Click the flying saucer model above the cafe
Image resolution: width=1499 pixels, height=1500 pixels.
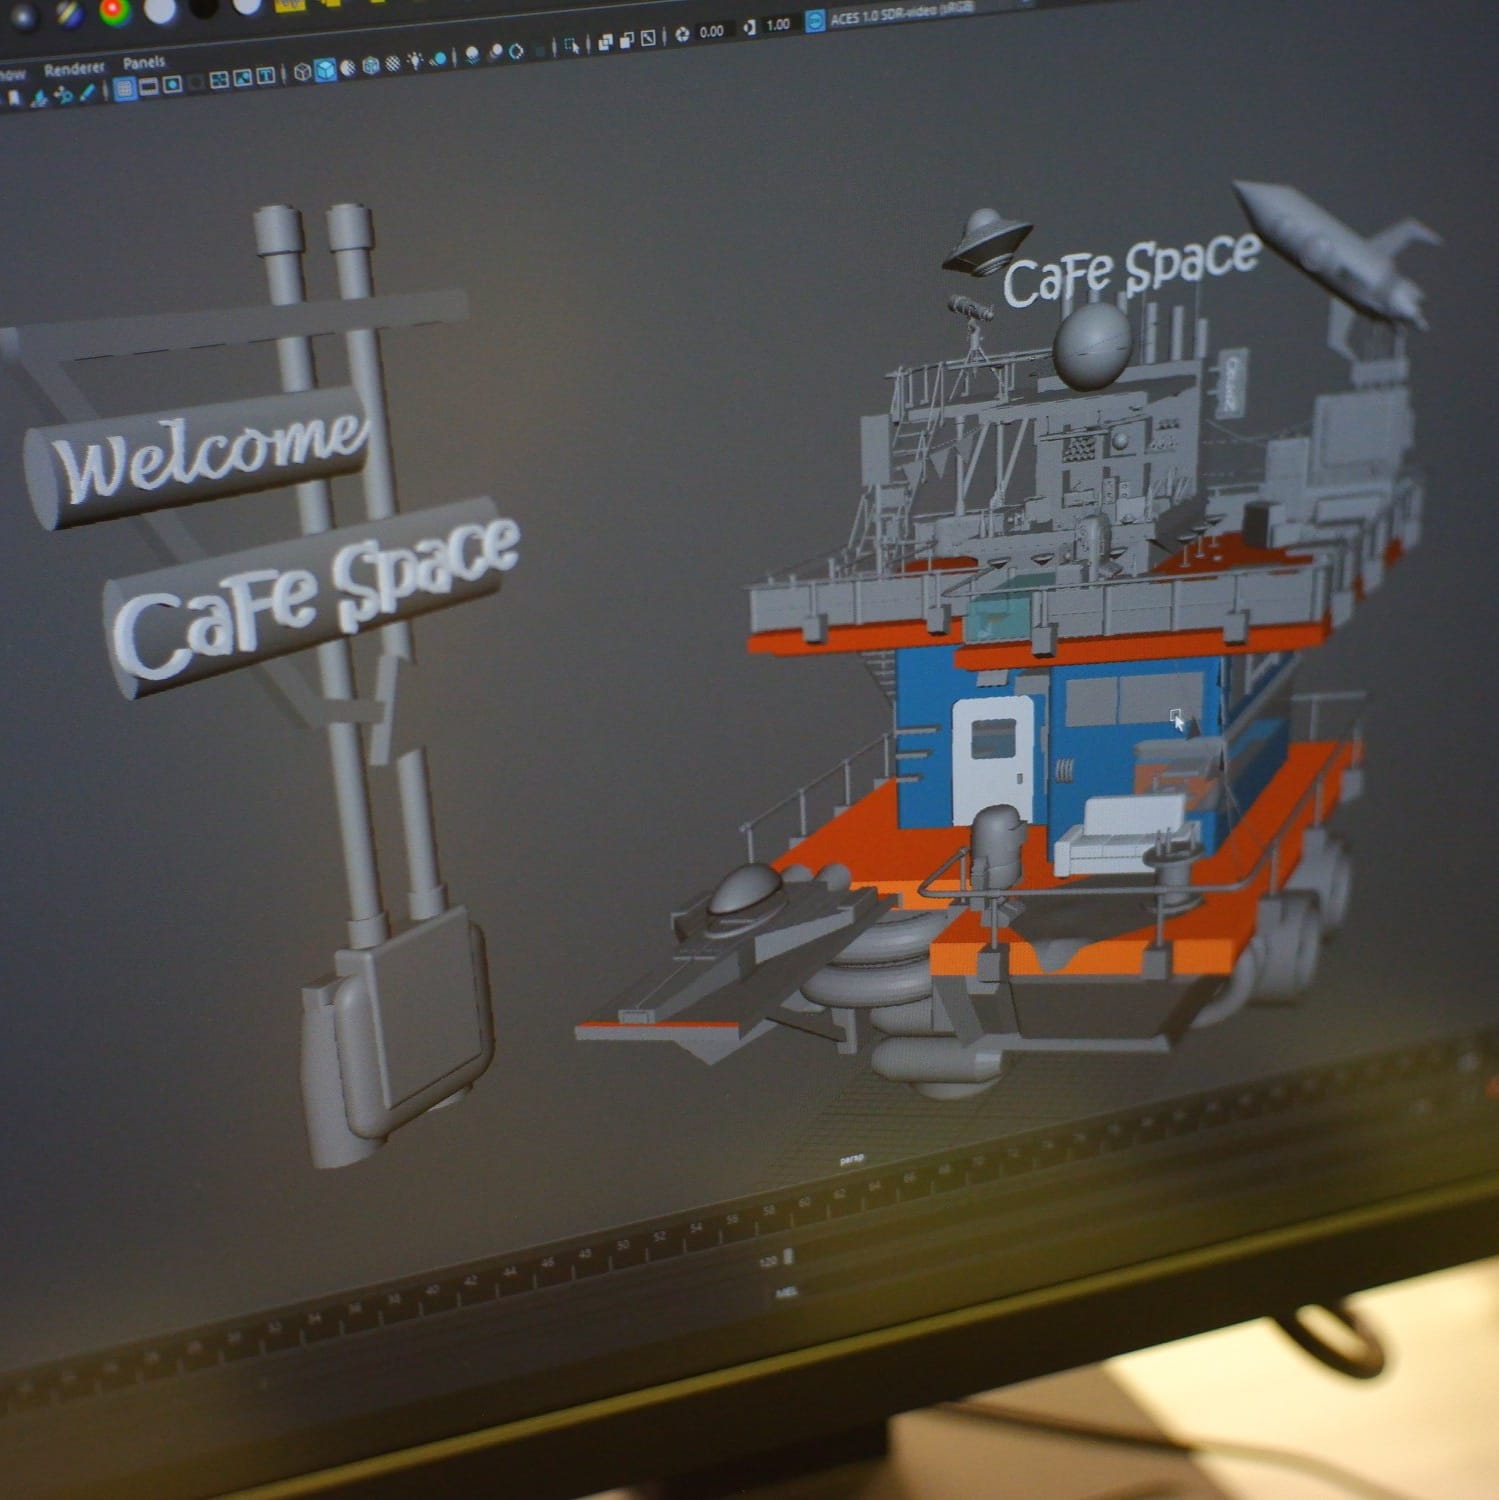point(986,241)
